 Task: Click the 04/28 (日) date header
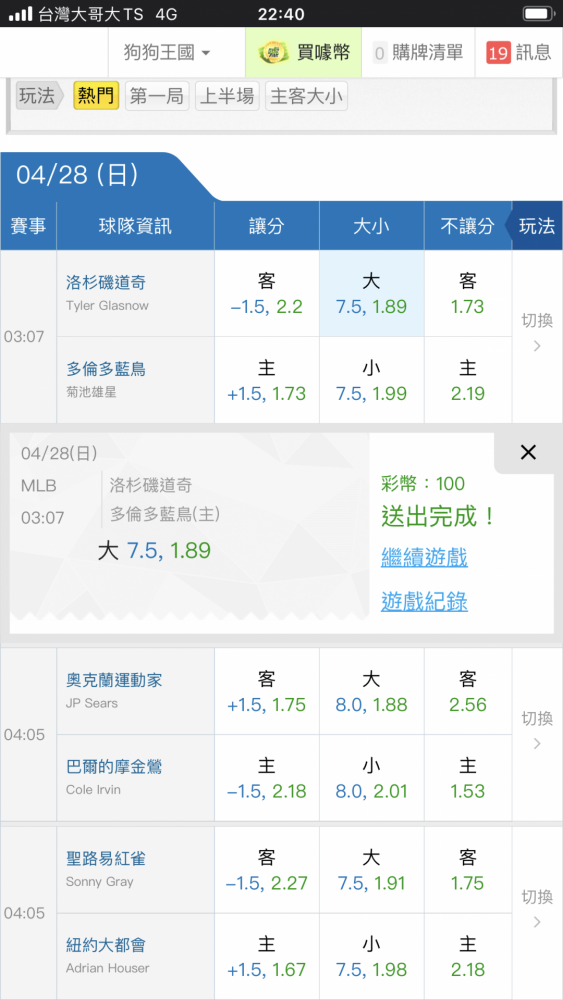(x=77, y=175)
